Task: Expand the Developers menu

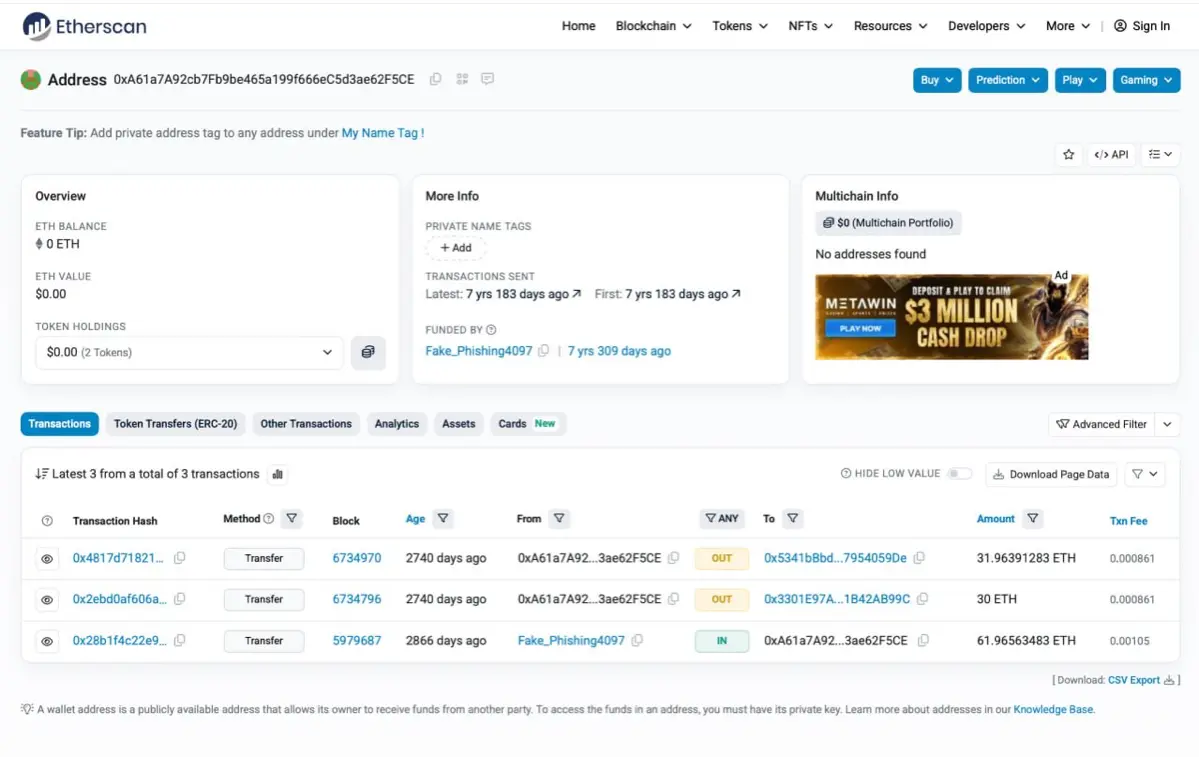Action: 986,26
